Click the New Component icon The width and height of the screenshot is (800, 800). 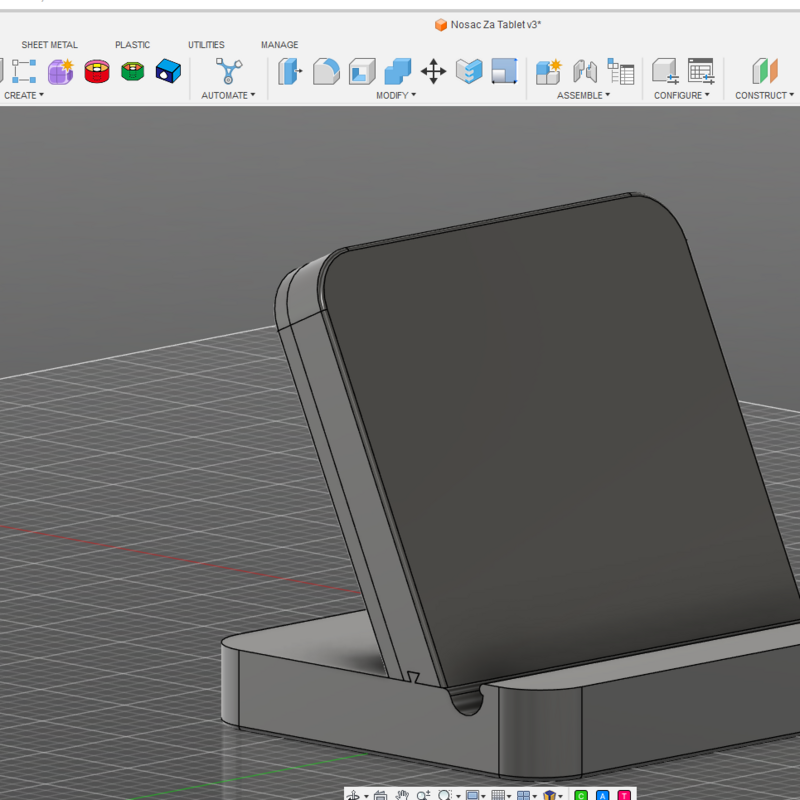(x=548, y=71)
